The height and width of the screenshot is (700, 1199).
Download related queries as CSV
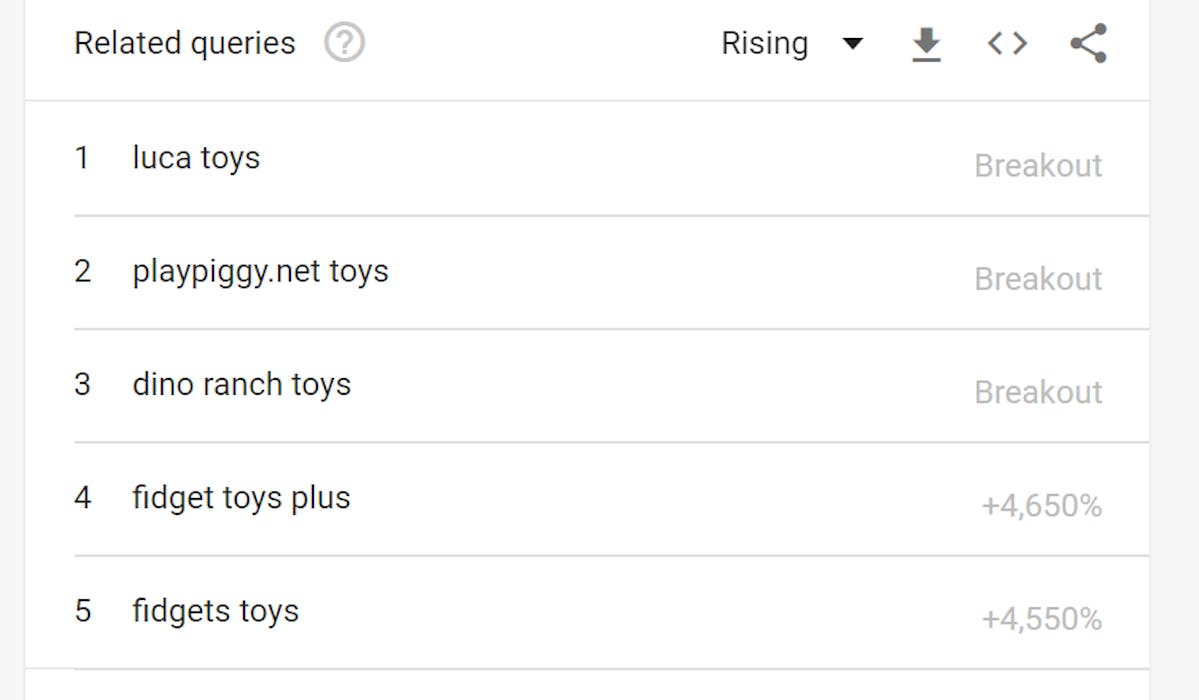tap(927, 44)
